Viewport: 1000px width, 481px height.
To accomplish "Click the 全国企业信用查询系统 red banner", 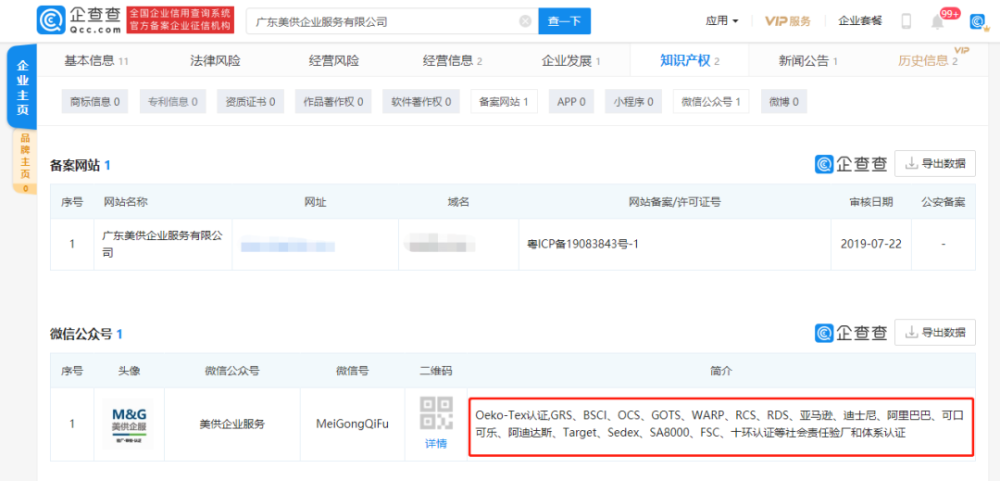I will (x=180, y=20).
